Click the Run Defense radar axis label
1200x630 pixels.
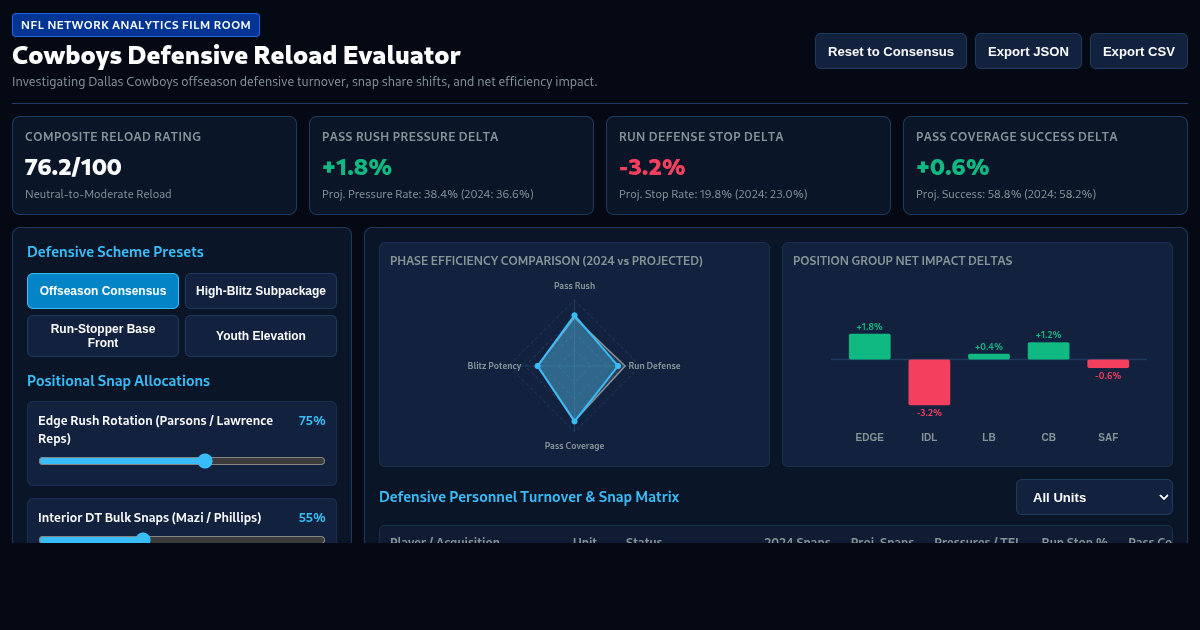pyautogui.click(x=654, y=366)
